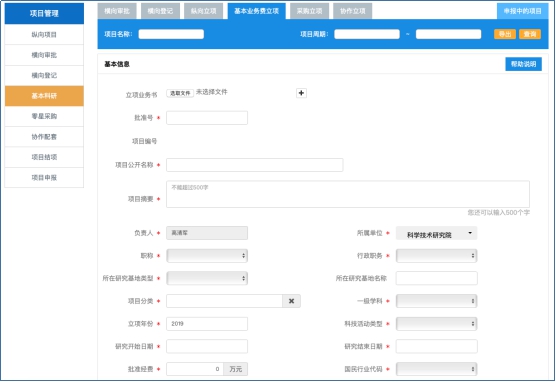The height and width of the screenshot is (382, 556).
Task: Open the 职称 dropdown
Action: 207,256
